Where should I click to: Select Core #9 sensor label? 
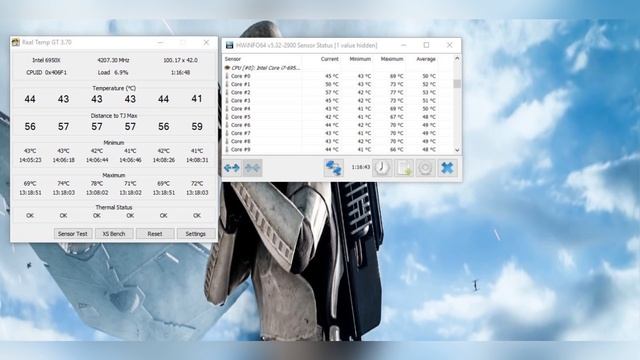pyautogui.click(x=240, y=149)
